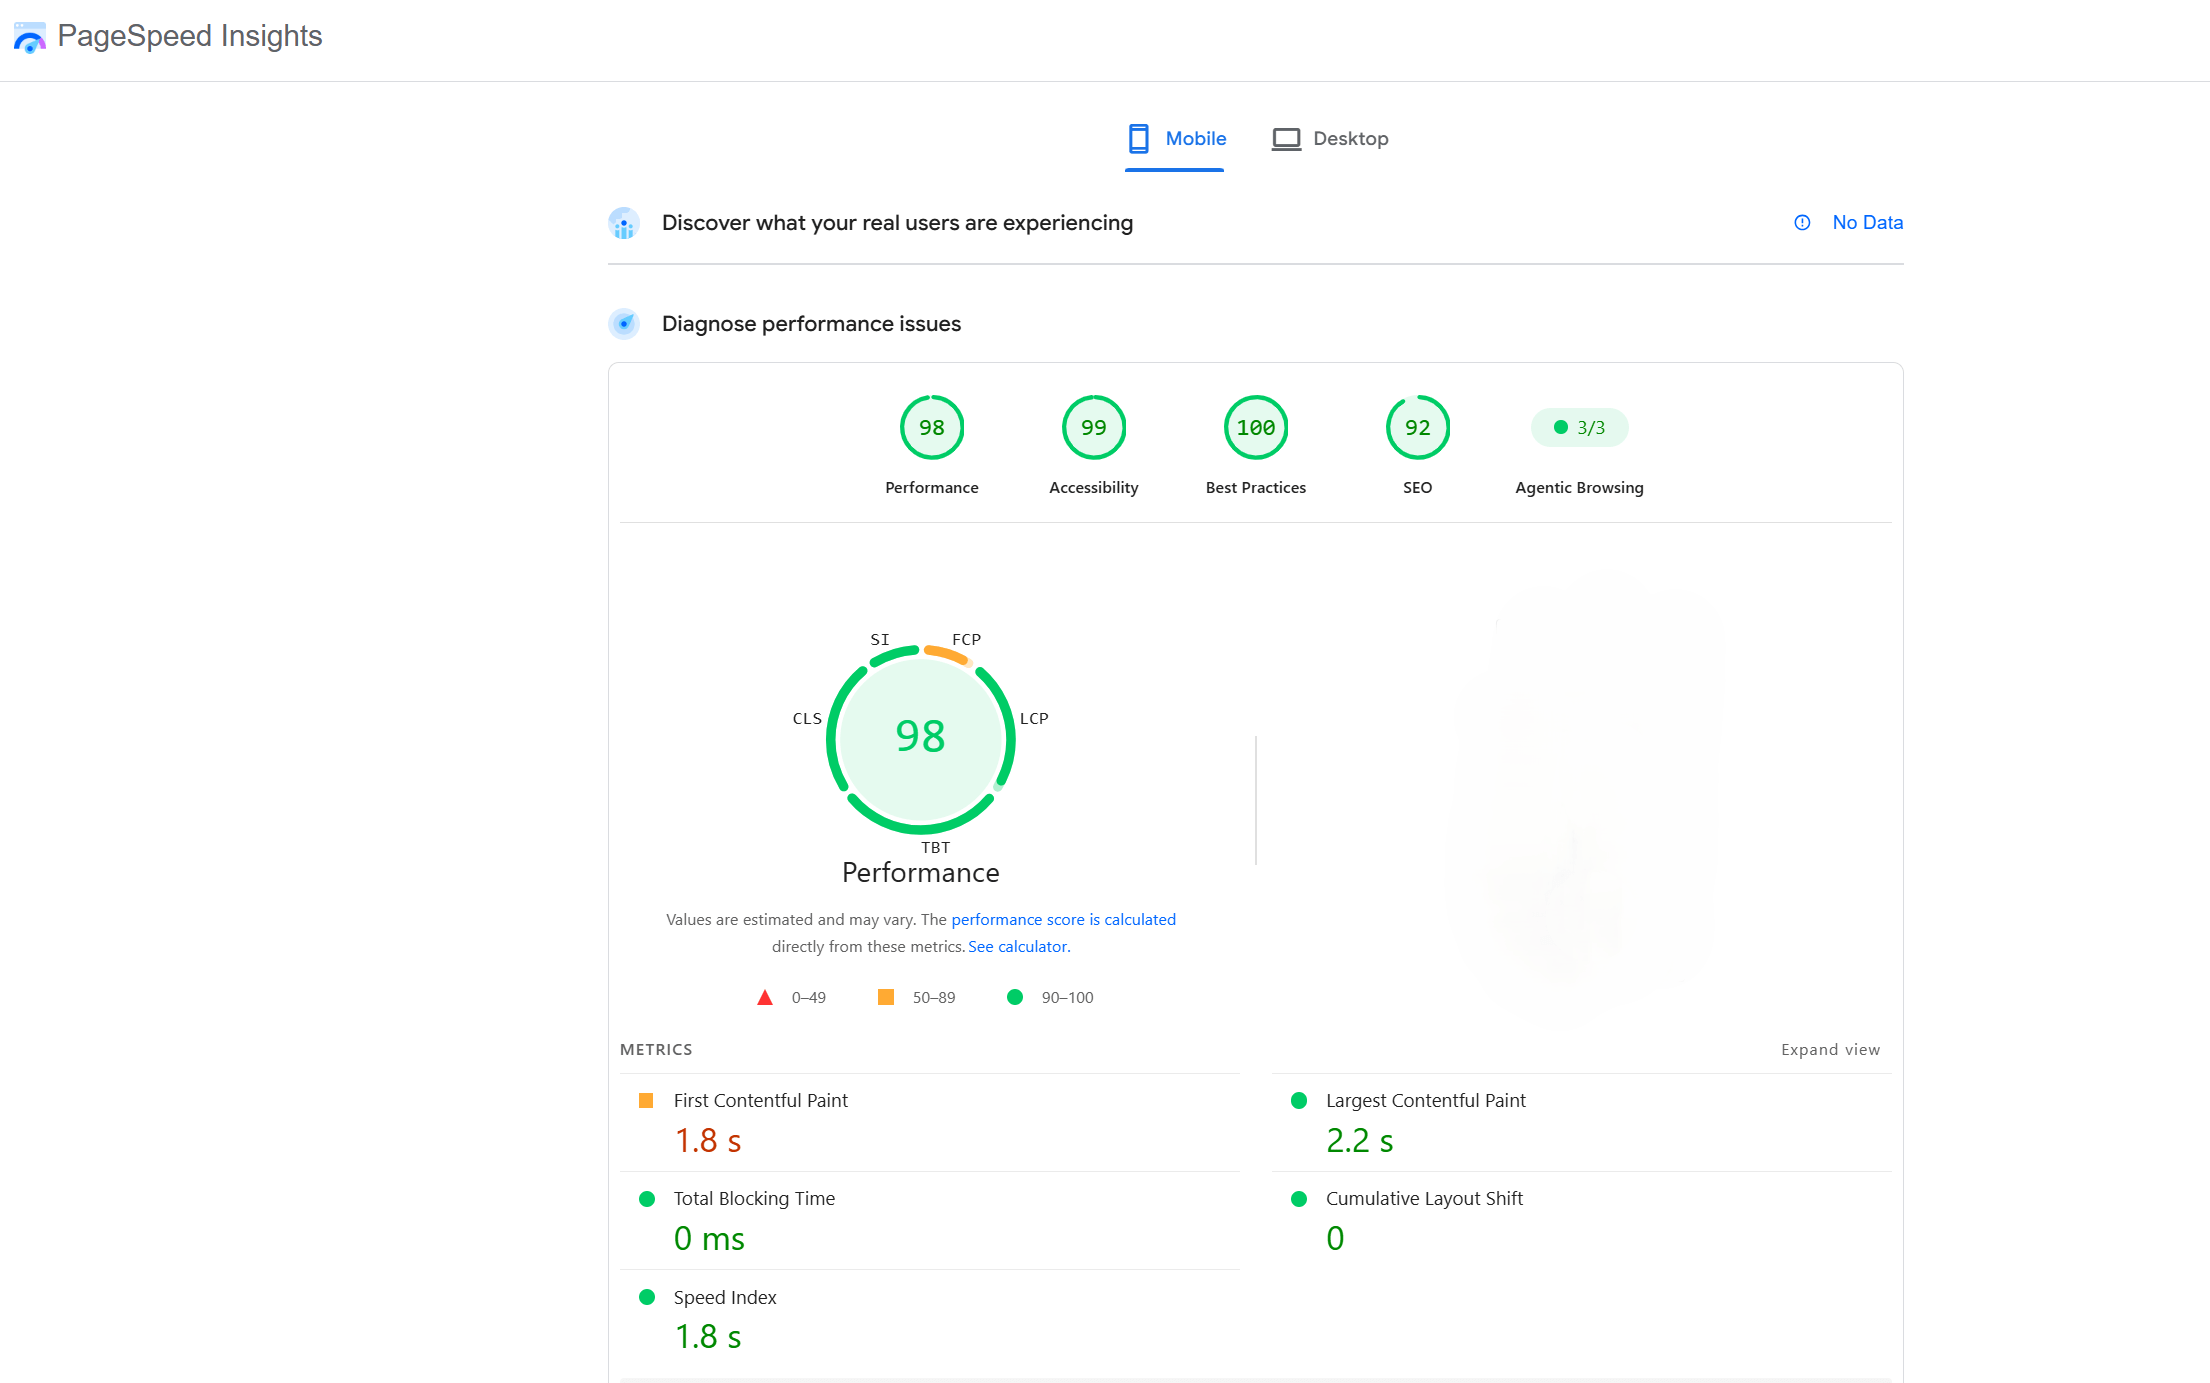Click the red triangle 0–49 legend icon
Image resolution: width=2210 pixels, height=1383 pixels.
(x=765, y=998)
